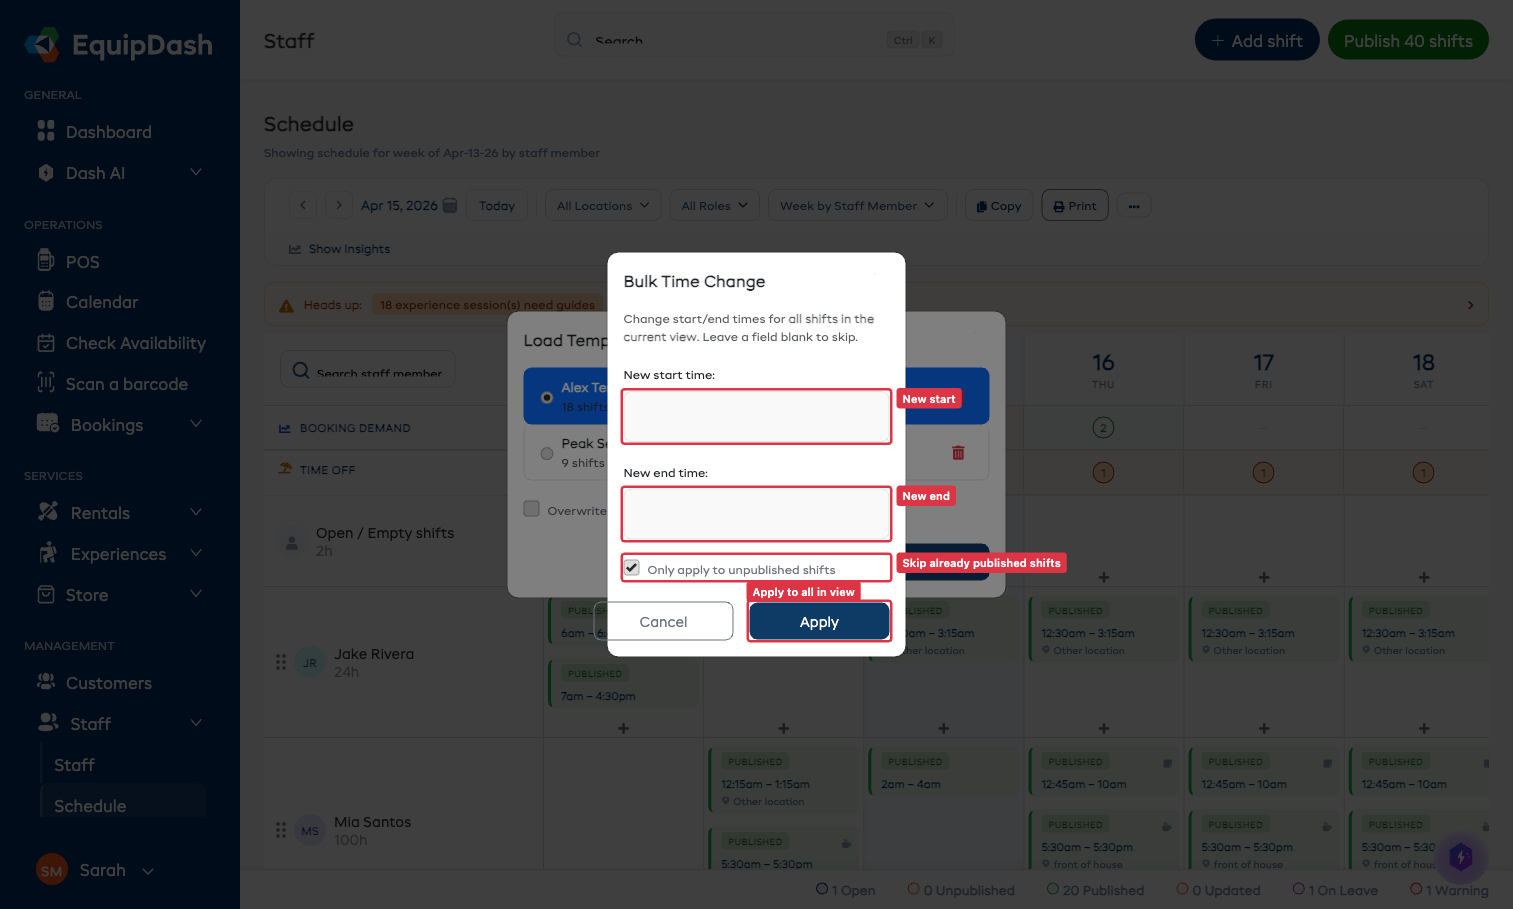Go to next week arrow
This screenshot has height=909, width=1513.
pyautogui.click(x=339, y=205)
